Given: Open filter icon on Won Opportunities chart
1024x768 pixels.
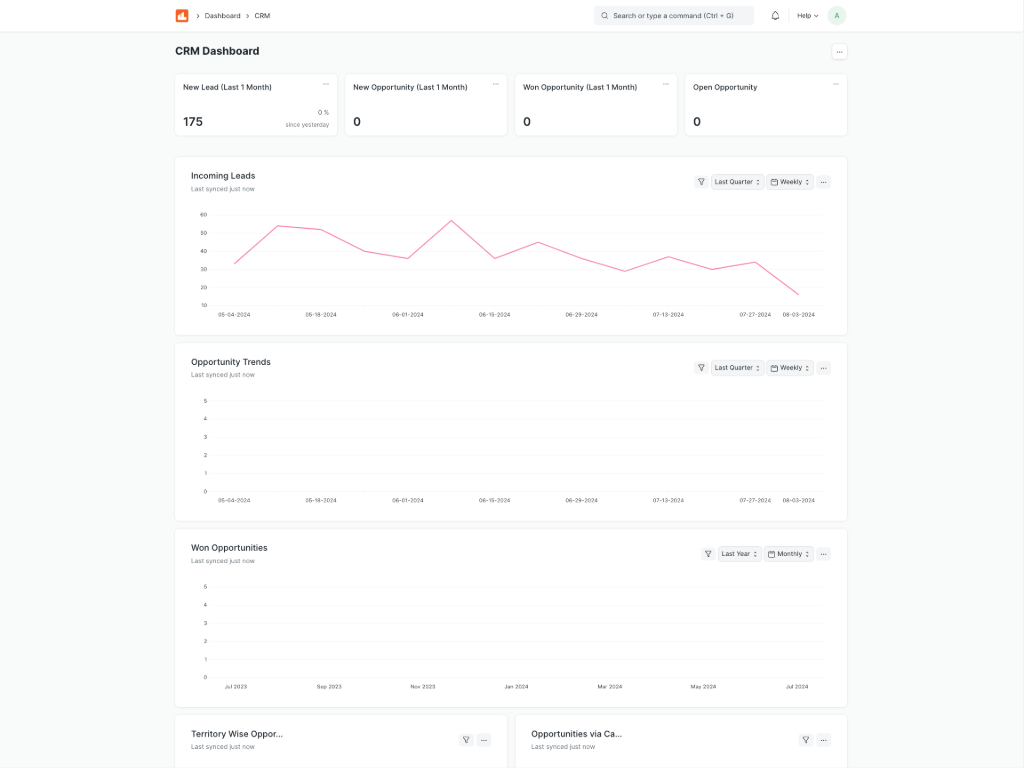Looking at the screenshot, I should coord(708,554).
